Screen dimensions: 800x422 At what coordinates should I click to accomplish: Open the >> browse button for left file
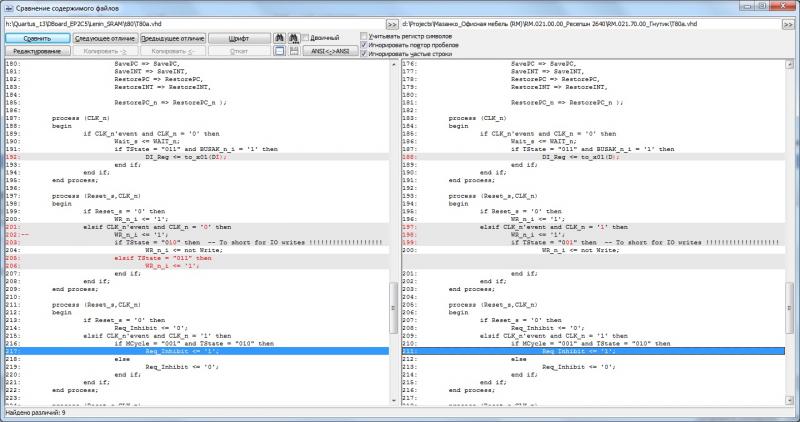coord(392,22)
